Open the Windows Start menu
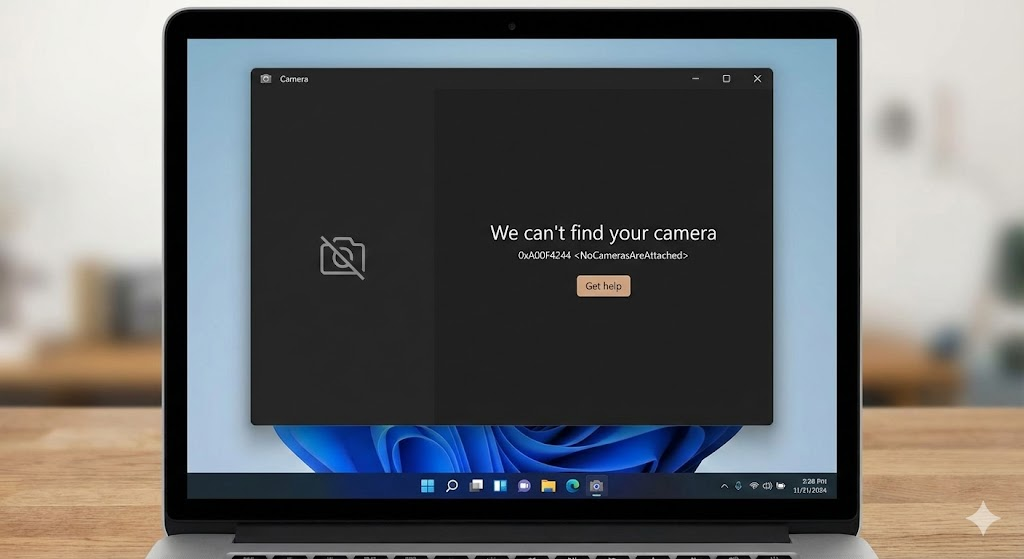 click(x=428, y=486)
